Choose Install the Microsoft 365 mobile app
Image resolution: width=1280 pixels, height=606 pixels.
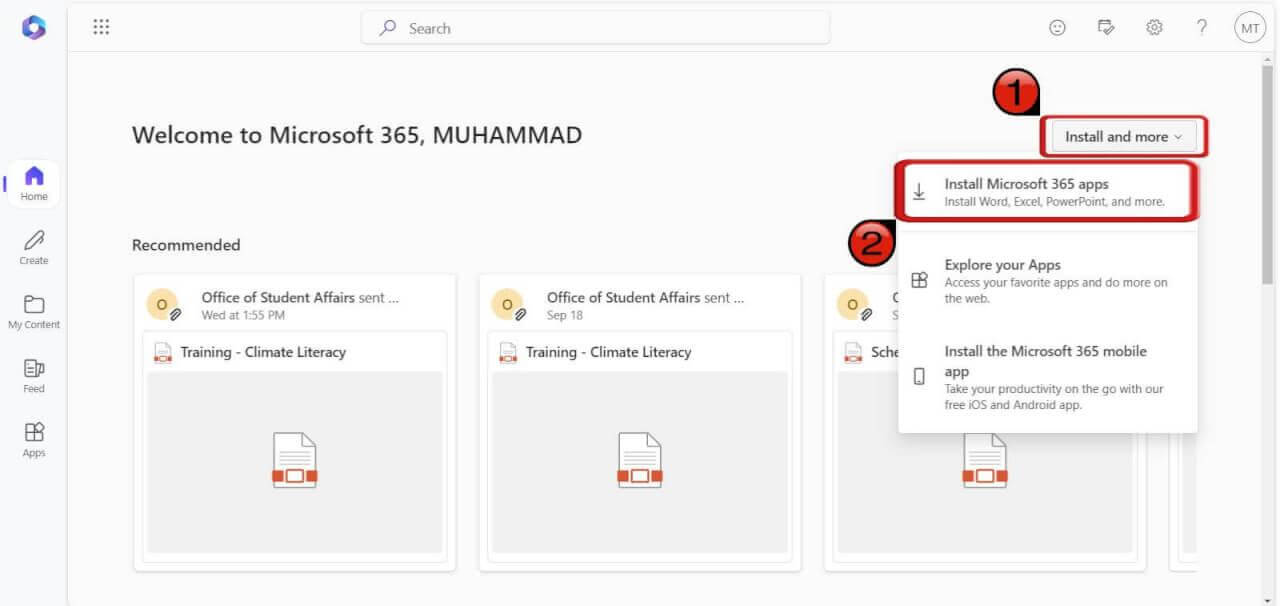coord(1048,378)
